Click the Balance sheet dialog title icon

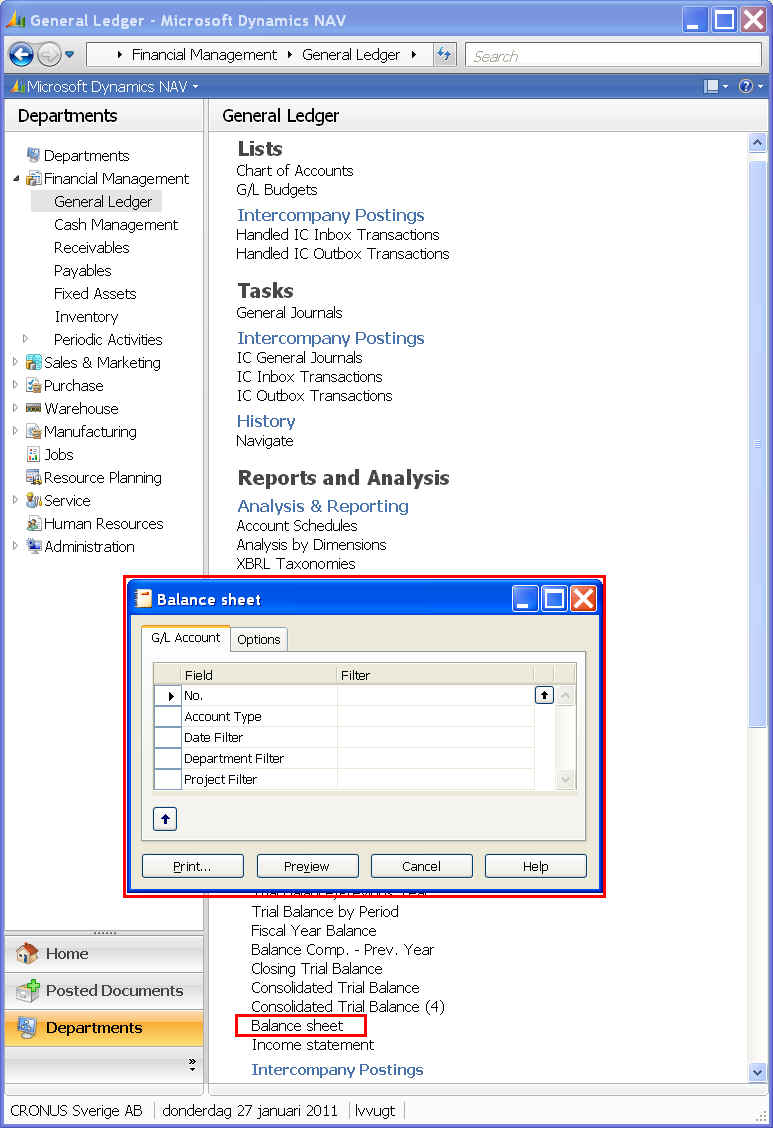click(143, 599)
